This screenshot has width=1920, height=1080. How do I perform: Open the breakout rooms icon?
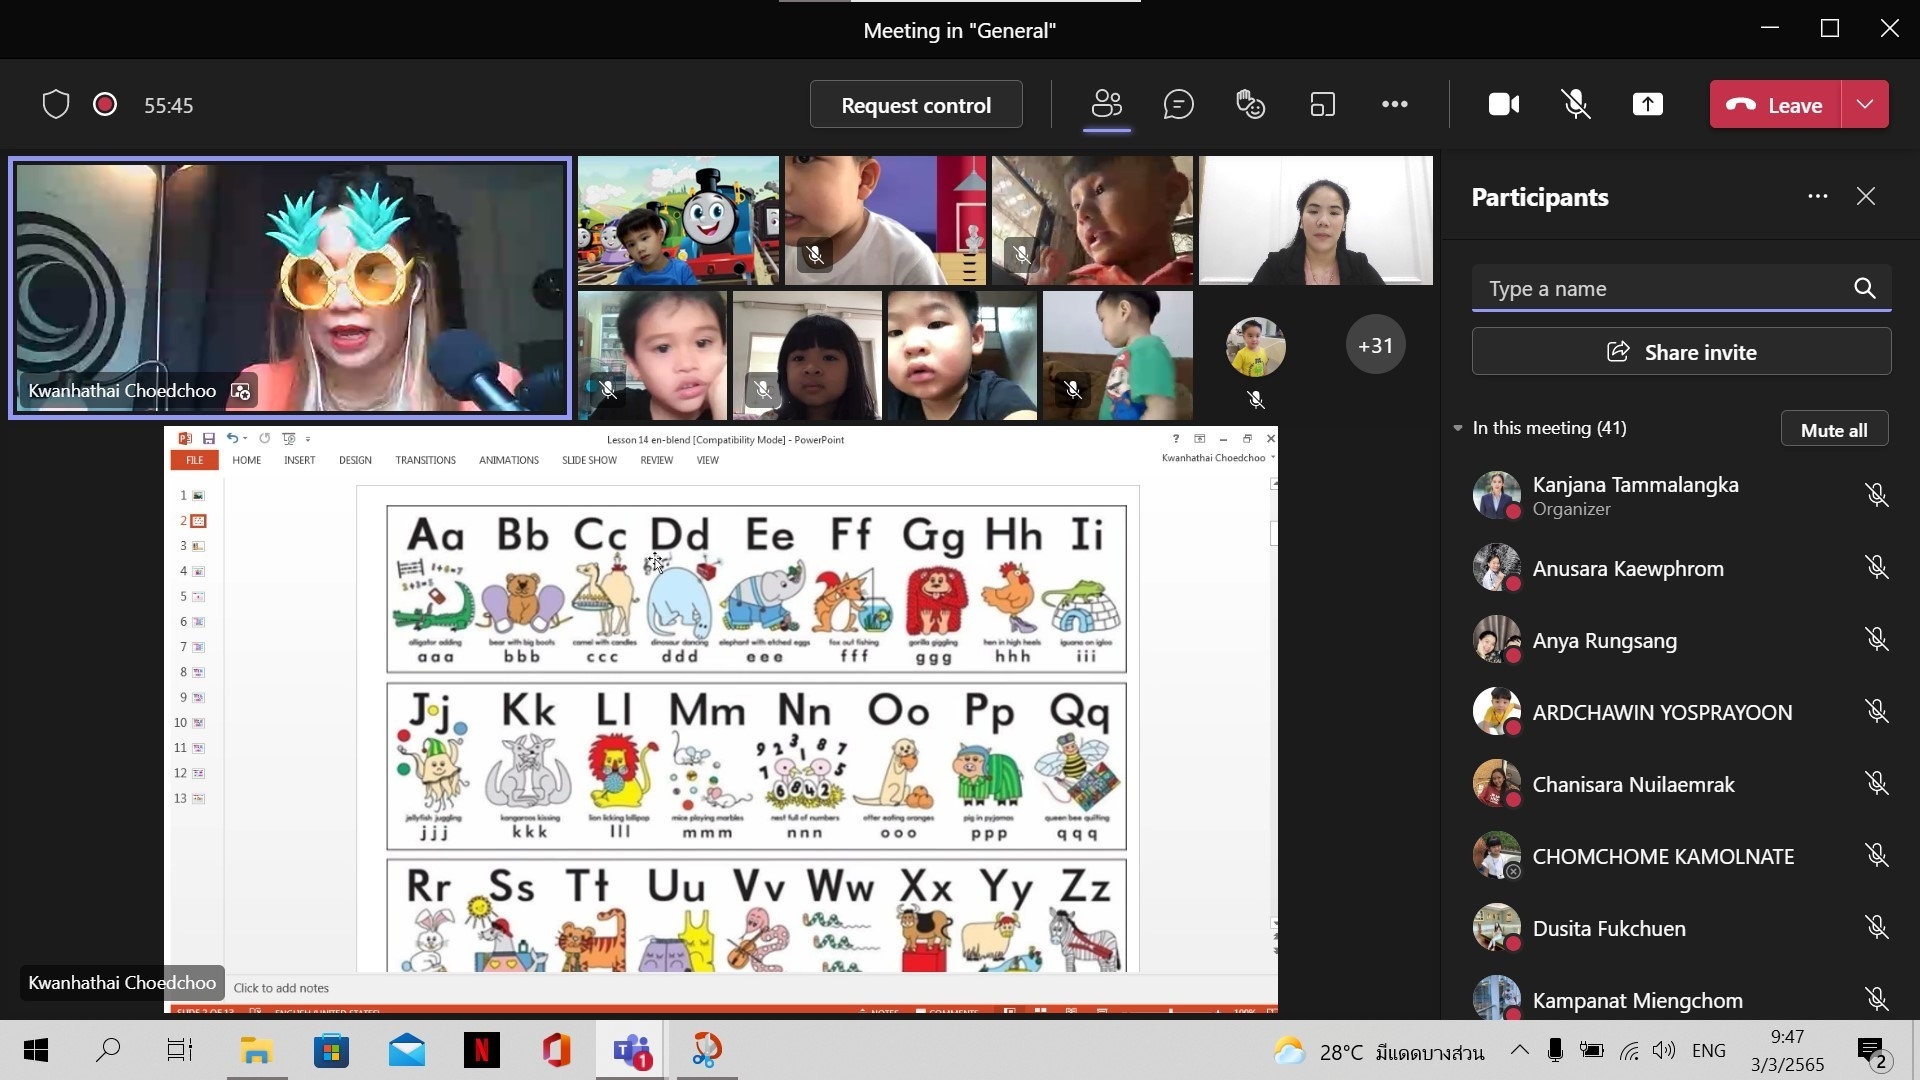coord(1322,105)
